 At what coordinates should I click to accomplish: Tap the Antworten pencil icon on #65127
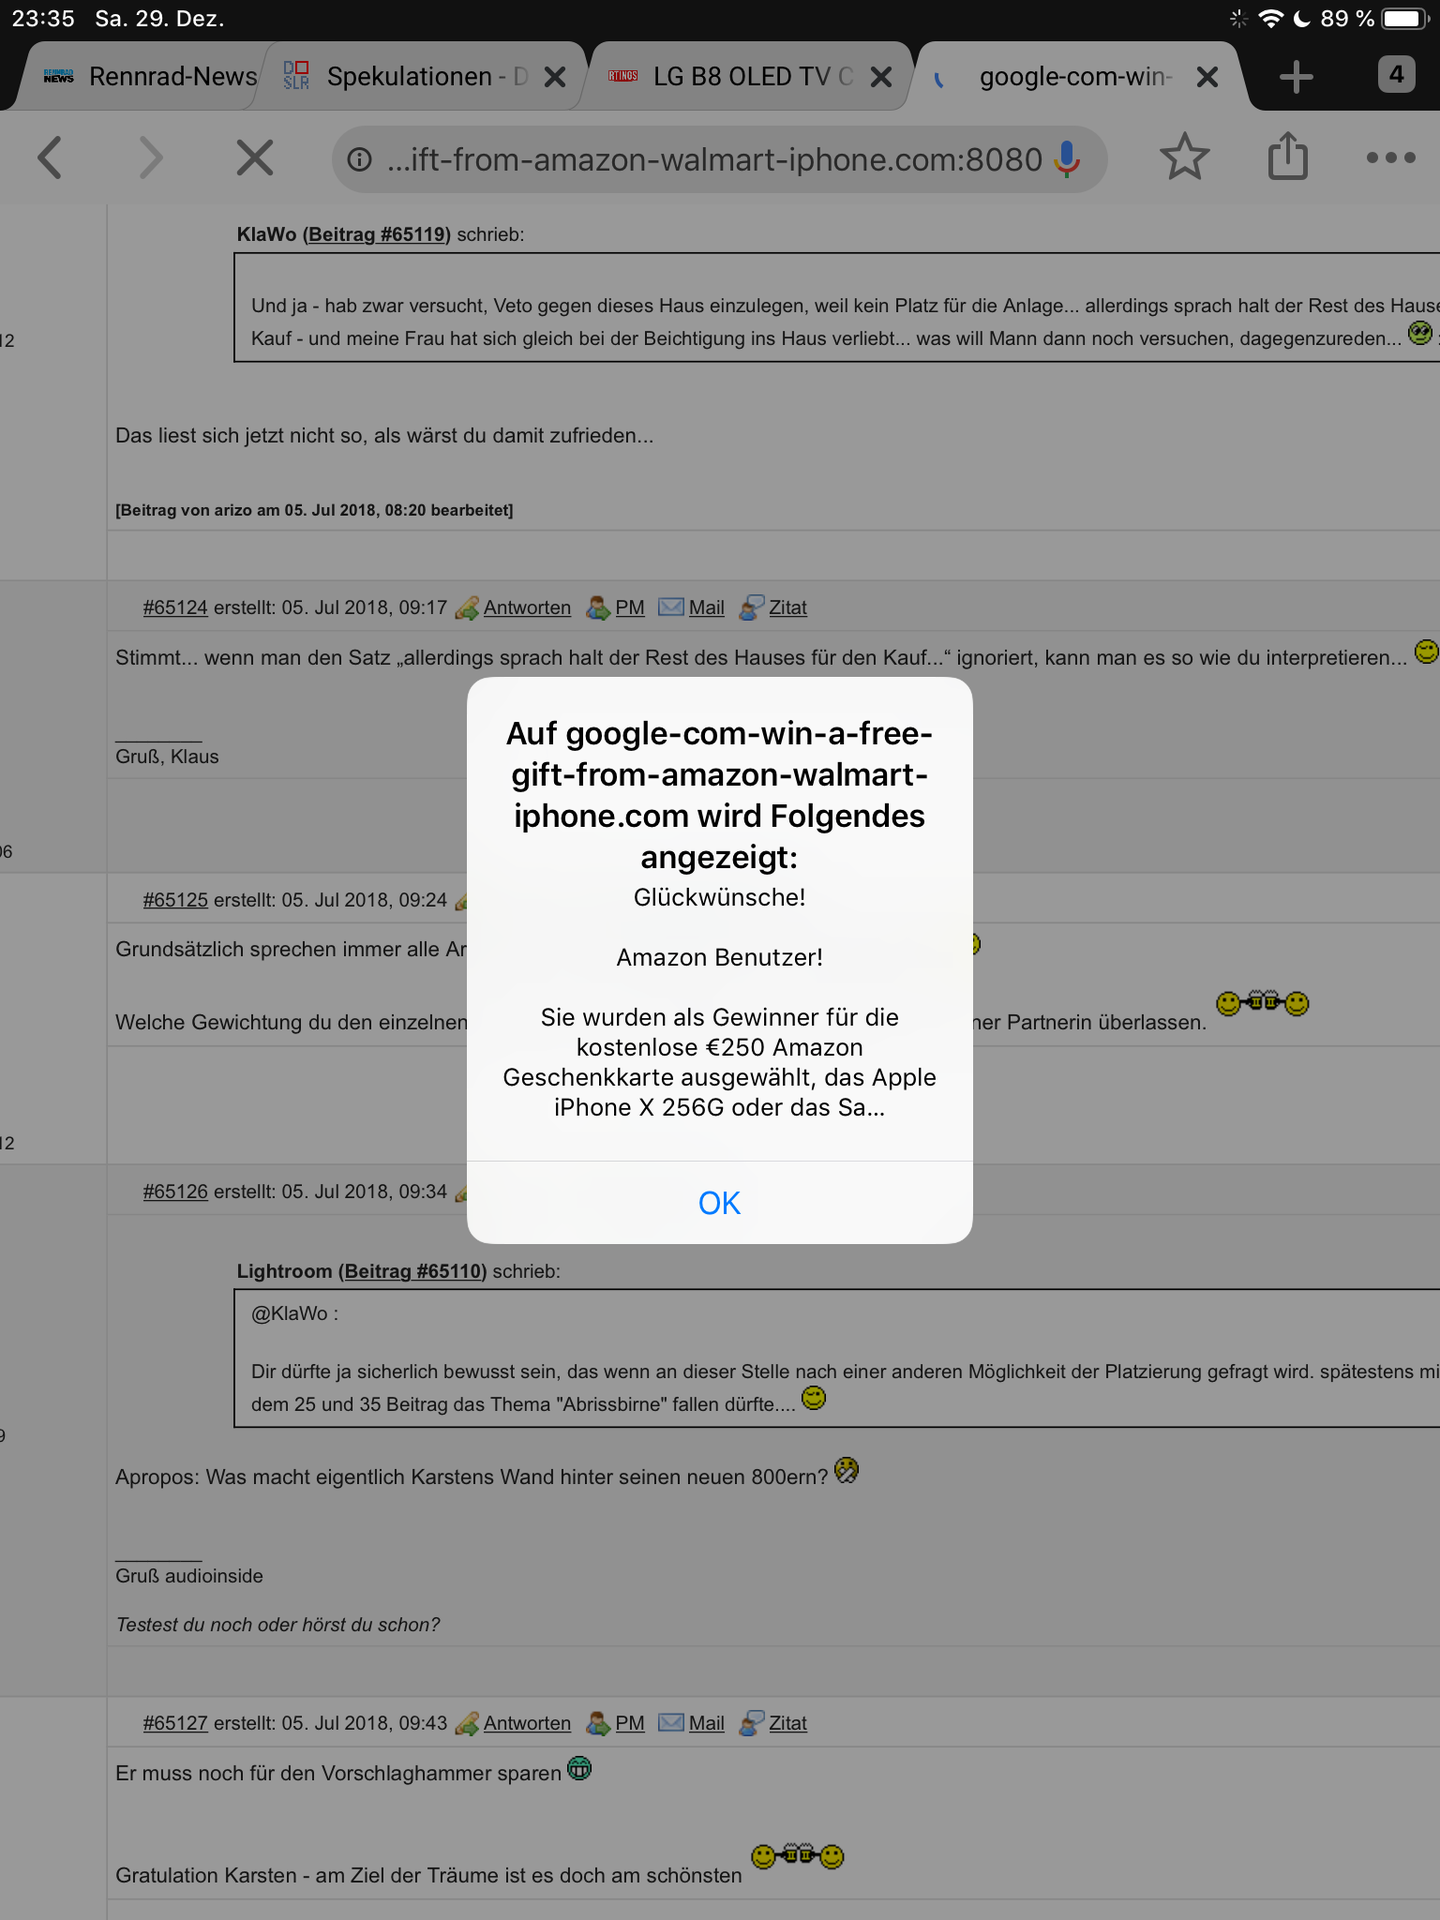[466, 1723]
